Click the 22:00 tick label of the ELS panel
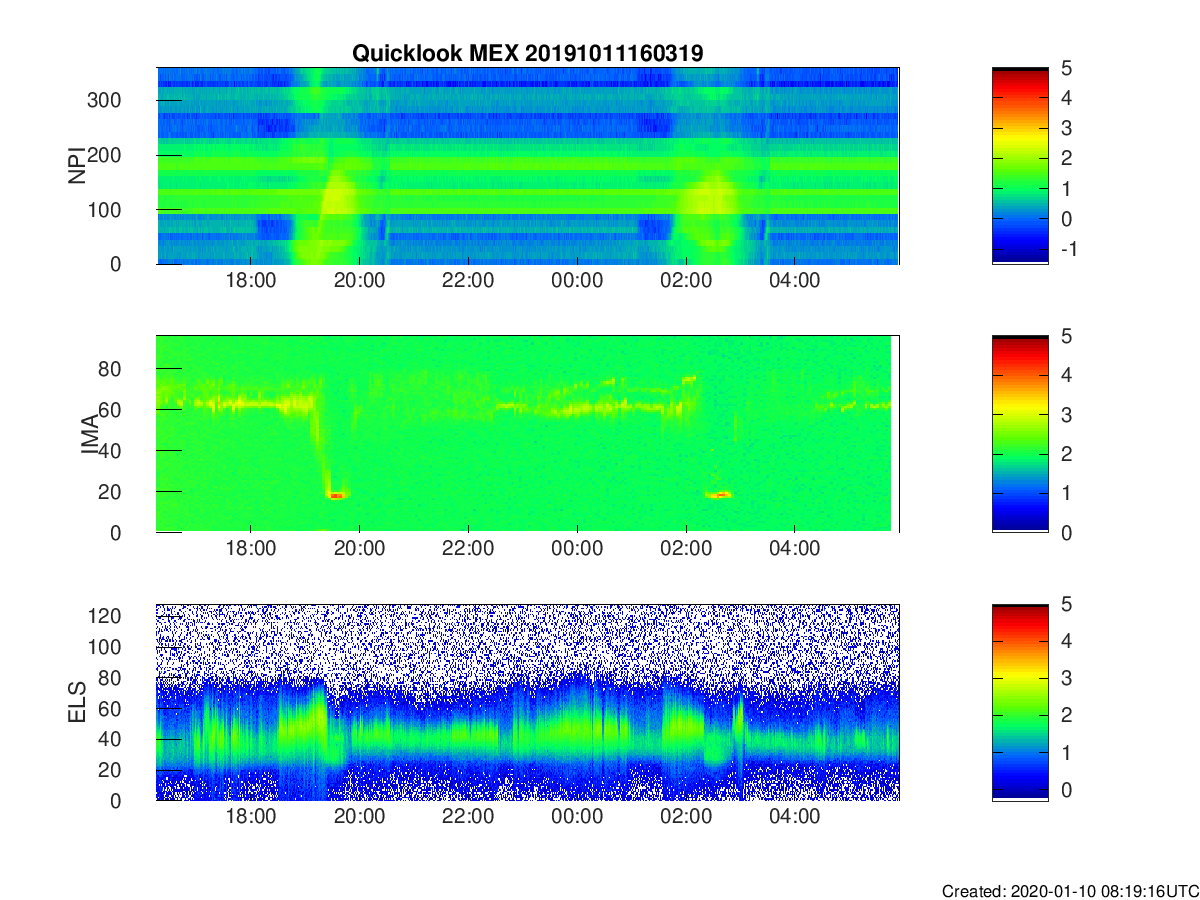Viewport: 1200px width, 900px height. click(468, 817)
